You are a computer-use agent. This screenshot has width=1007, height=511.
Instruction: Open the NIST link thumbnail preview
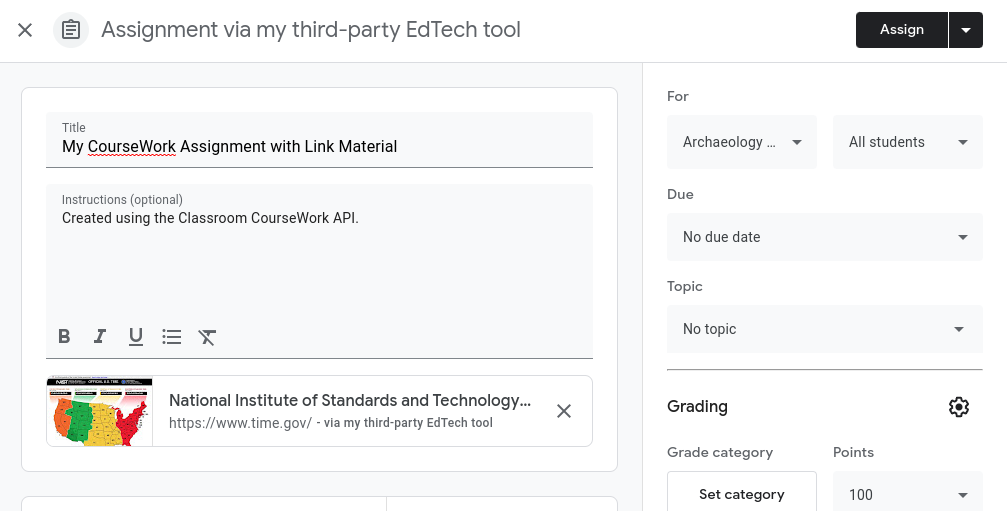[x=100, y=411]
